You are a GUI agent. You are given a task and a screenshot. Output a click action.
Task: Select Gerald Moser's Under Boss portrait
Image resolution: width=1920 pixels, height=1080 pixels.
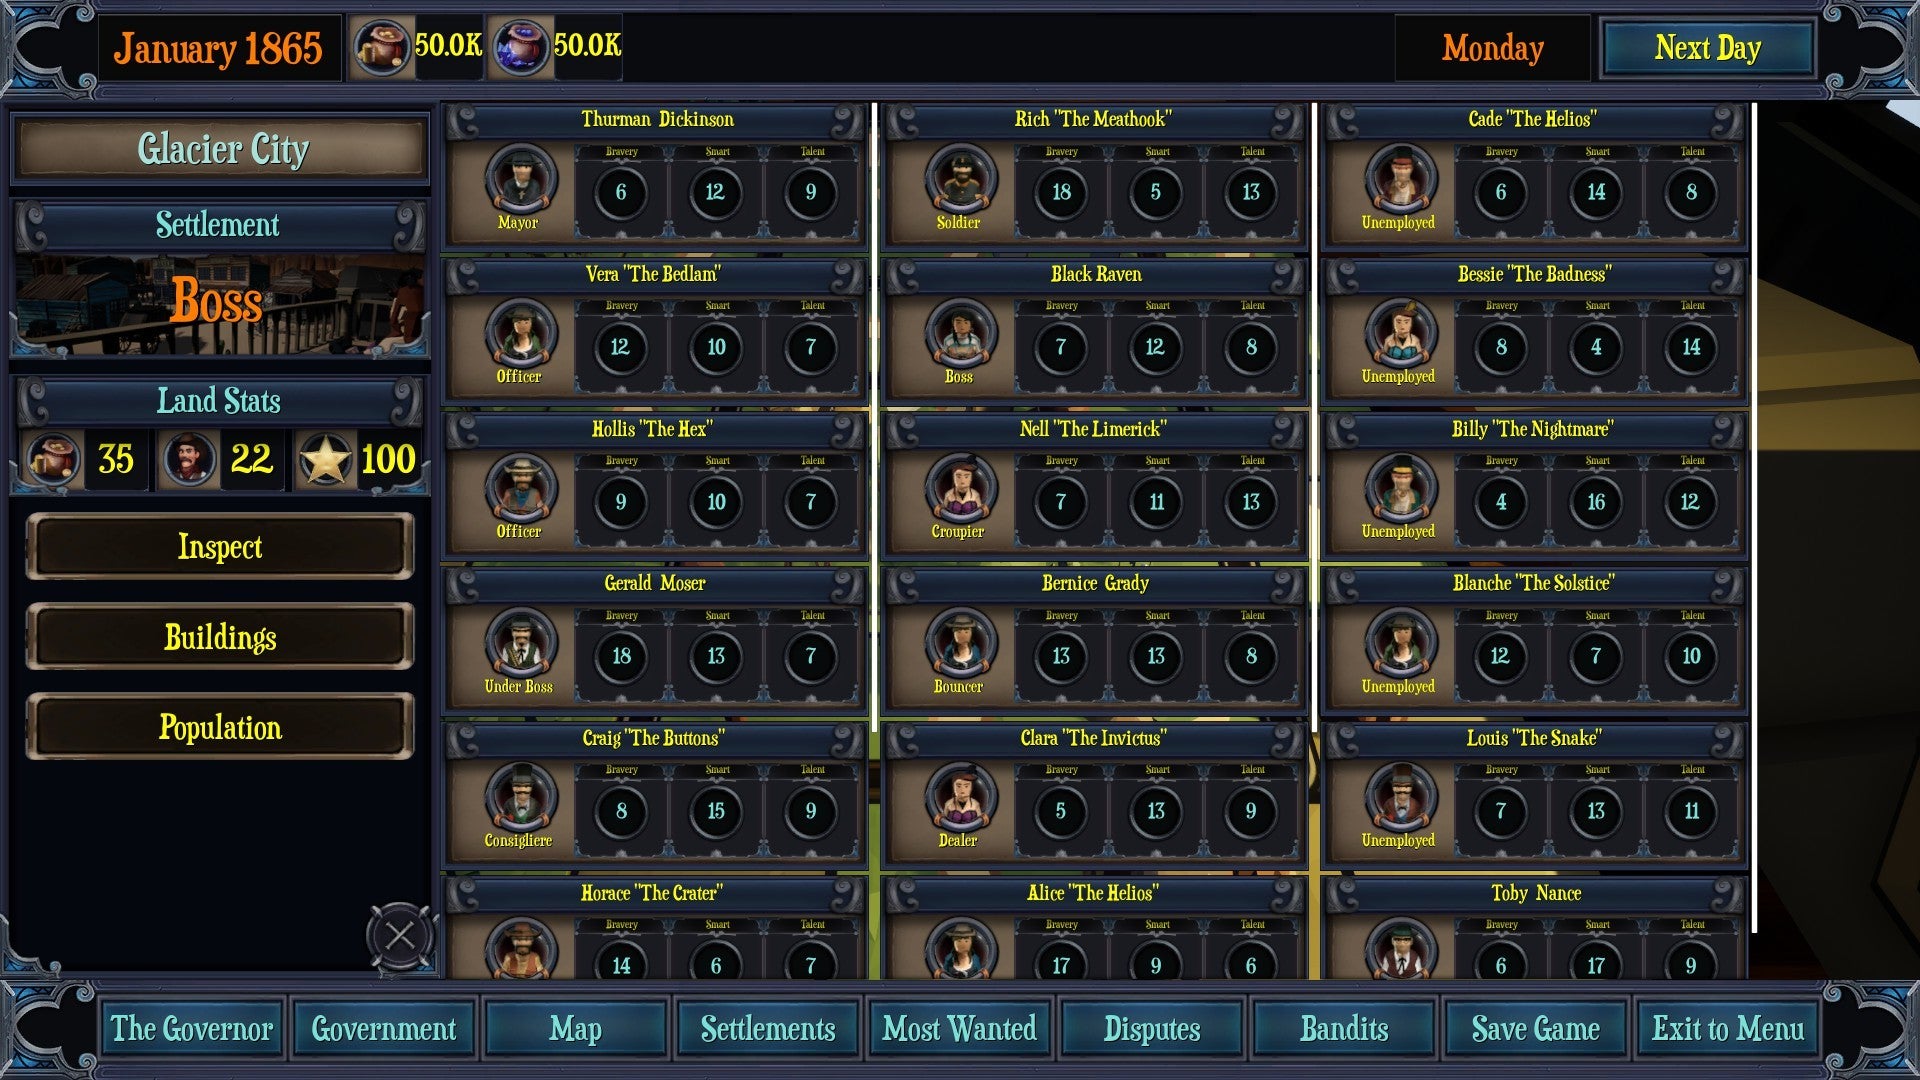[x=521, y=644]
